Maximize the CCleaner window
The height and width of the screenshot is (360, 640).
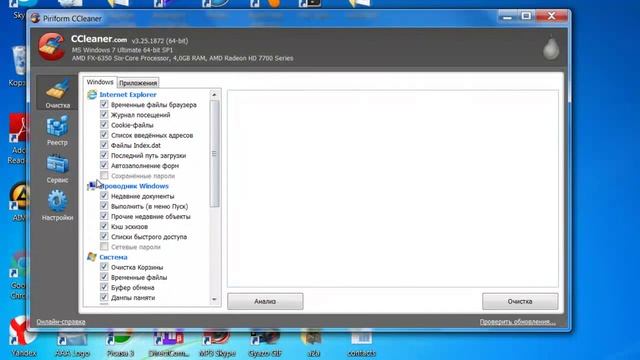click(x=526, y=16)
